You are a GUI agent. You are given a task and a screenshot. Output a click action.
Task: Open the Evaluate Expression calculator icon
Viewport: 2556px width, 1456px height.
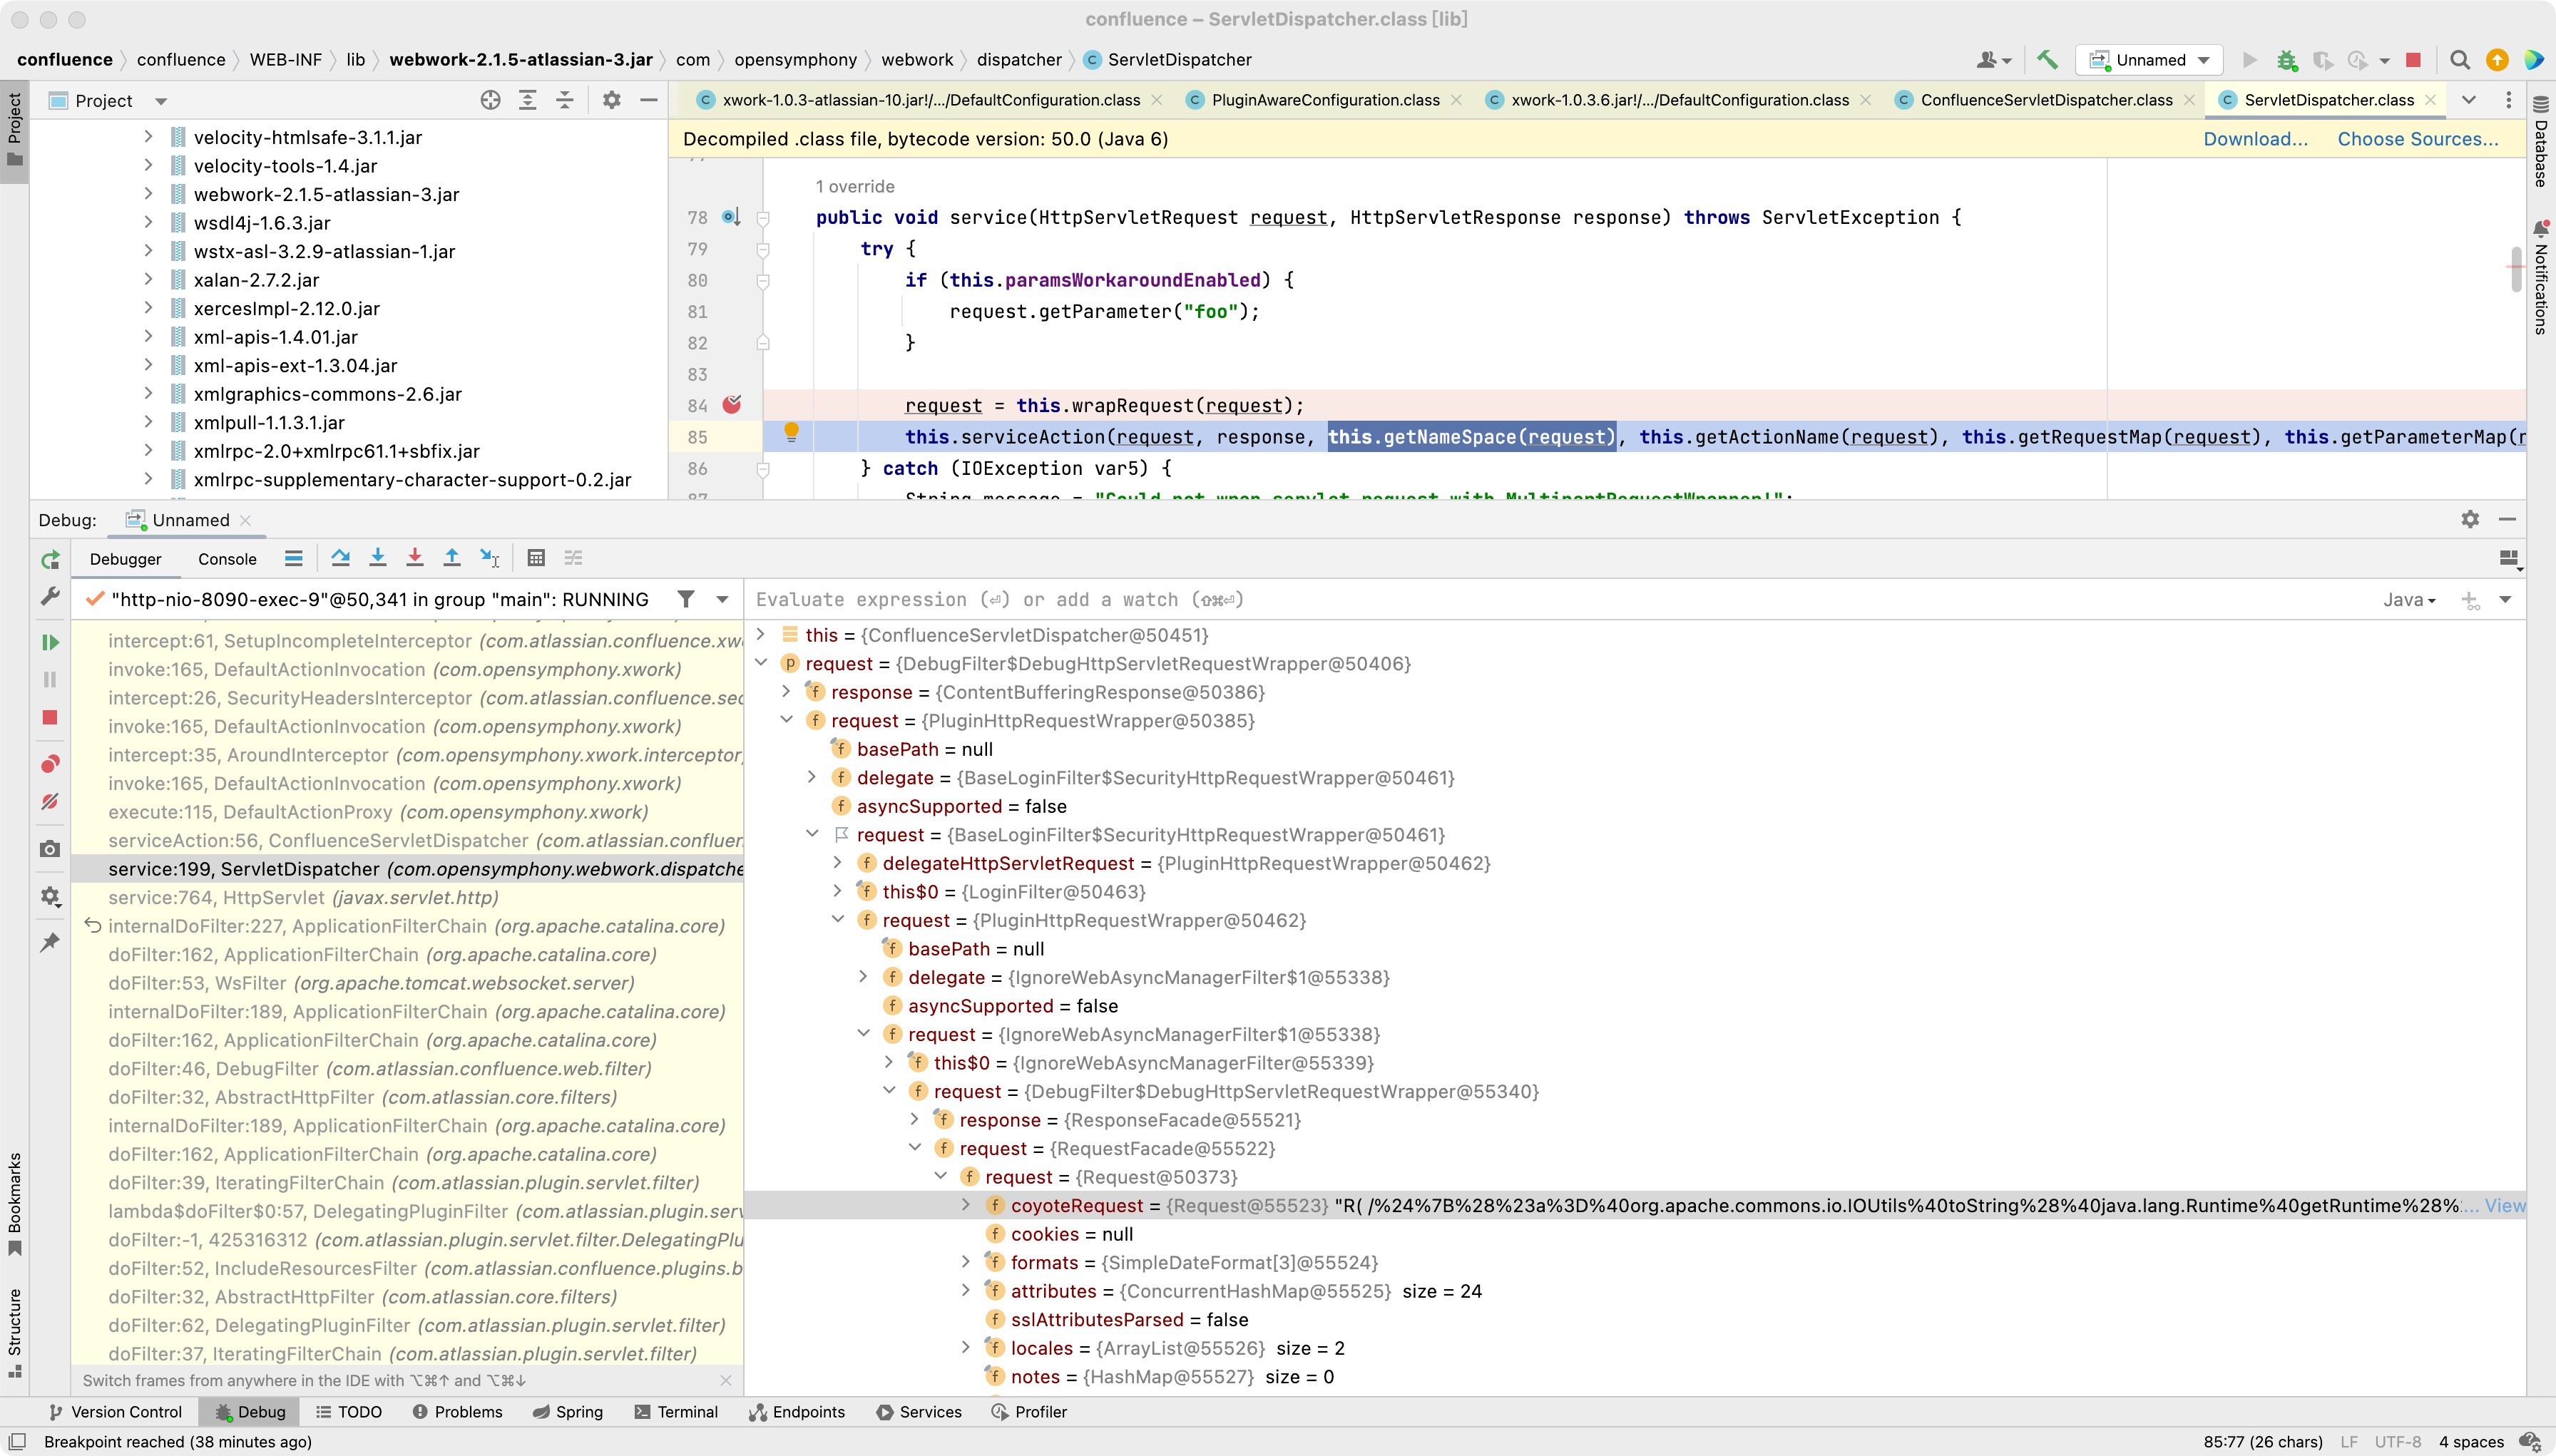(x=536, y=558)
